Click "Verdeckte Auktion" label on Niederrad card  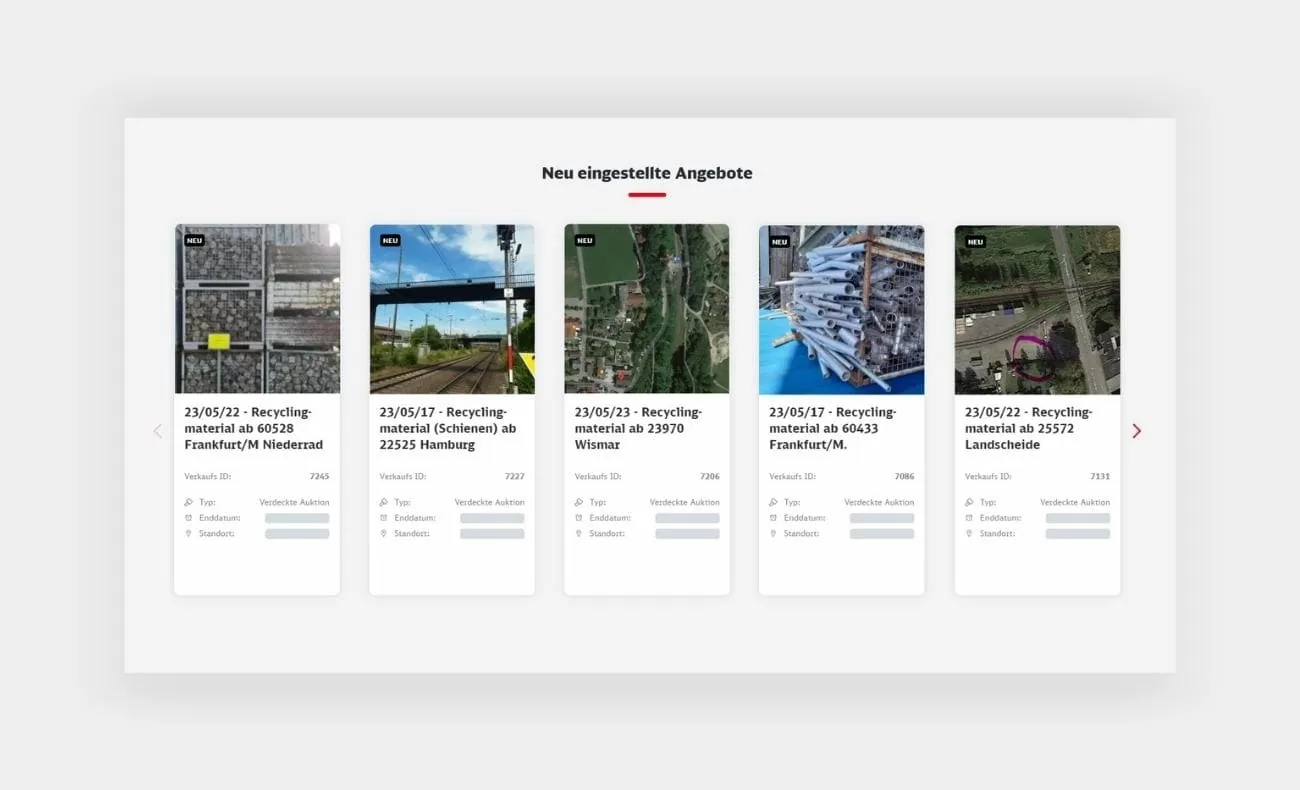tap(294, 502)
